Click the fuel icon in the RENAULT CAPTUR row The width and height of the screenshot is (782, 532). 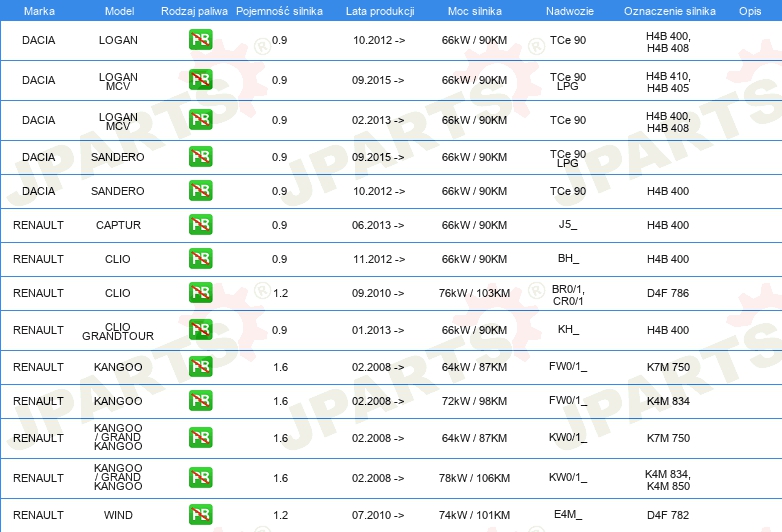point(200,224)
